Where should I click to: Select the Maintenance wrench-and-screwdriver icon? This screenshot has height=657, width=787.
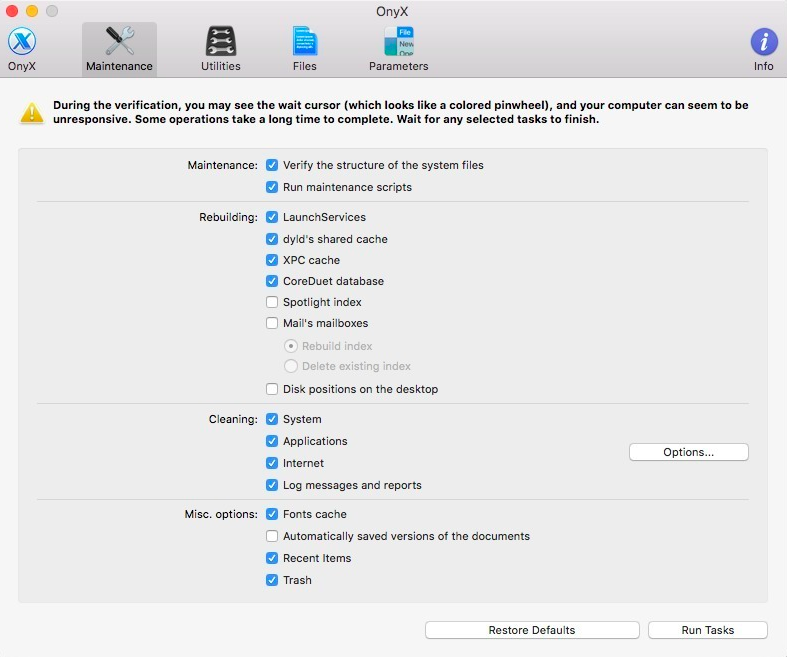119,41
